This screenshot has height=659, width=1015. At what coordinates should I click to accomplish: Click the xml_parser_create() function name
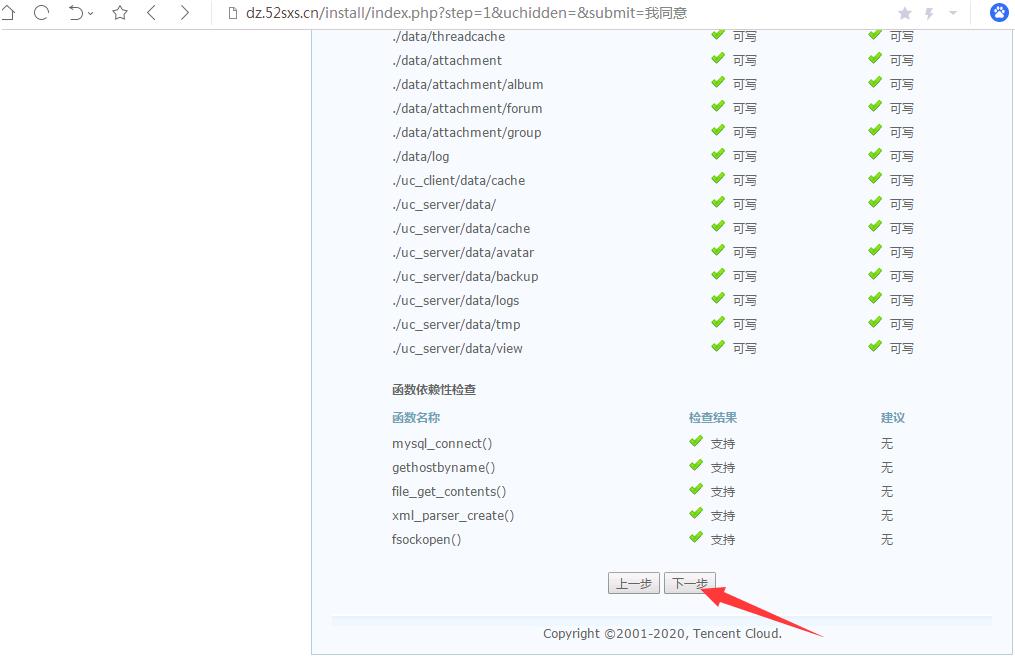click(452, 516)
